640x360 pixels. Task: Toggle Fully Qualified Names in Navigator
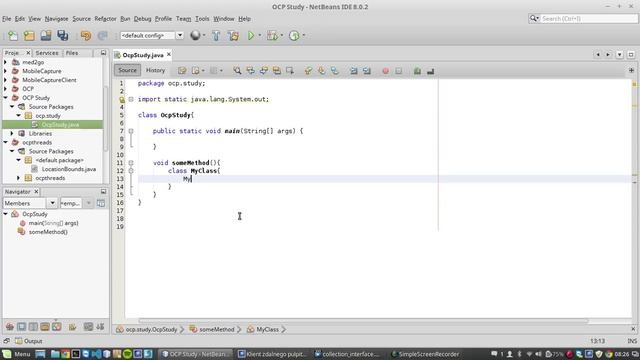pos(73,327)
